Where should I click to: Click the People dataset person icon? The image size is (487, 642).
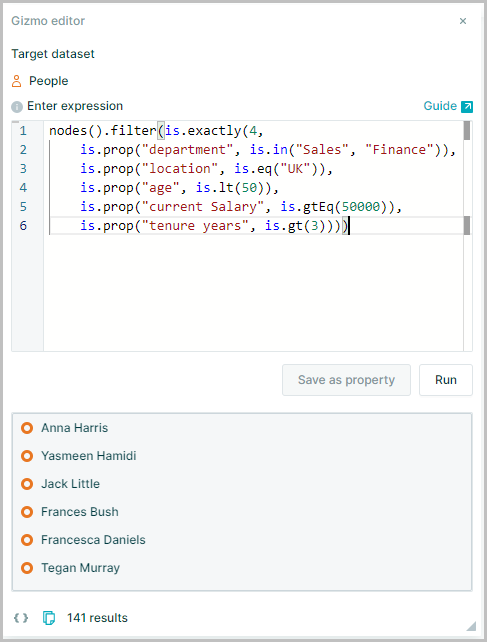pos(16,81)
